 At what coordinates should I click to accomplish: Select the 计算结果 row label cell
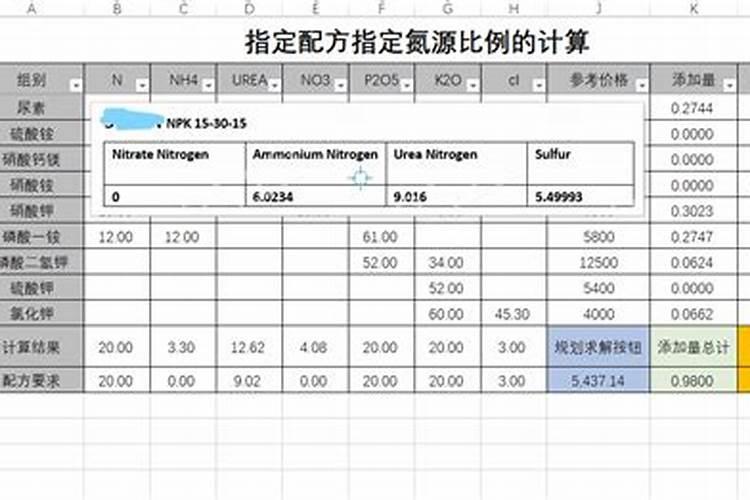(x=41, y=348)
